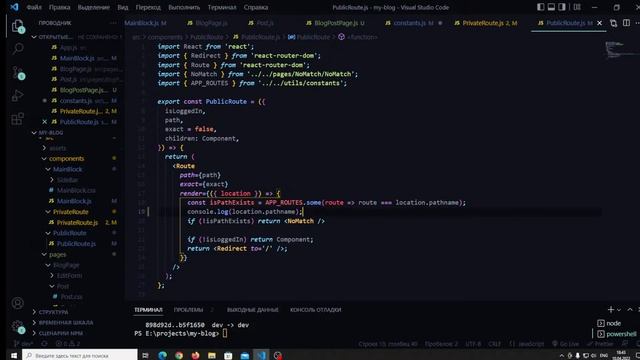Open the Accounts menu icon
The height and width of the screenshot is (360, 640).
(x=17, y=303)
